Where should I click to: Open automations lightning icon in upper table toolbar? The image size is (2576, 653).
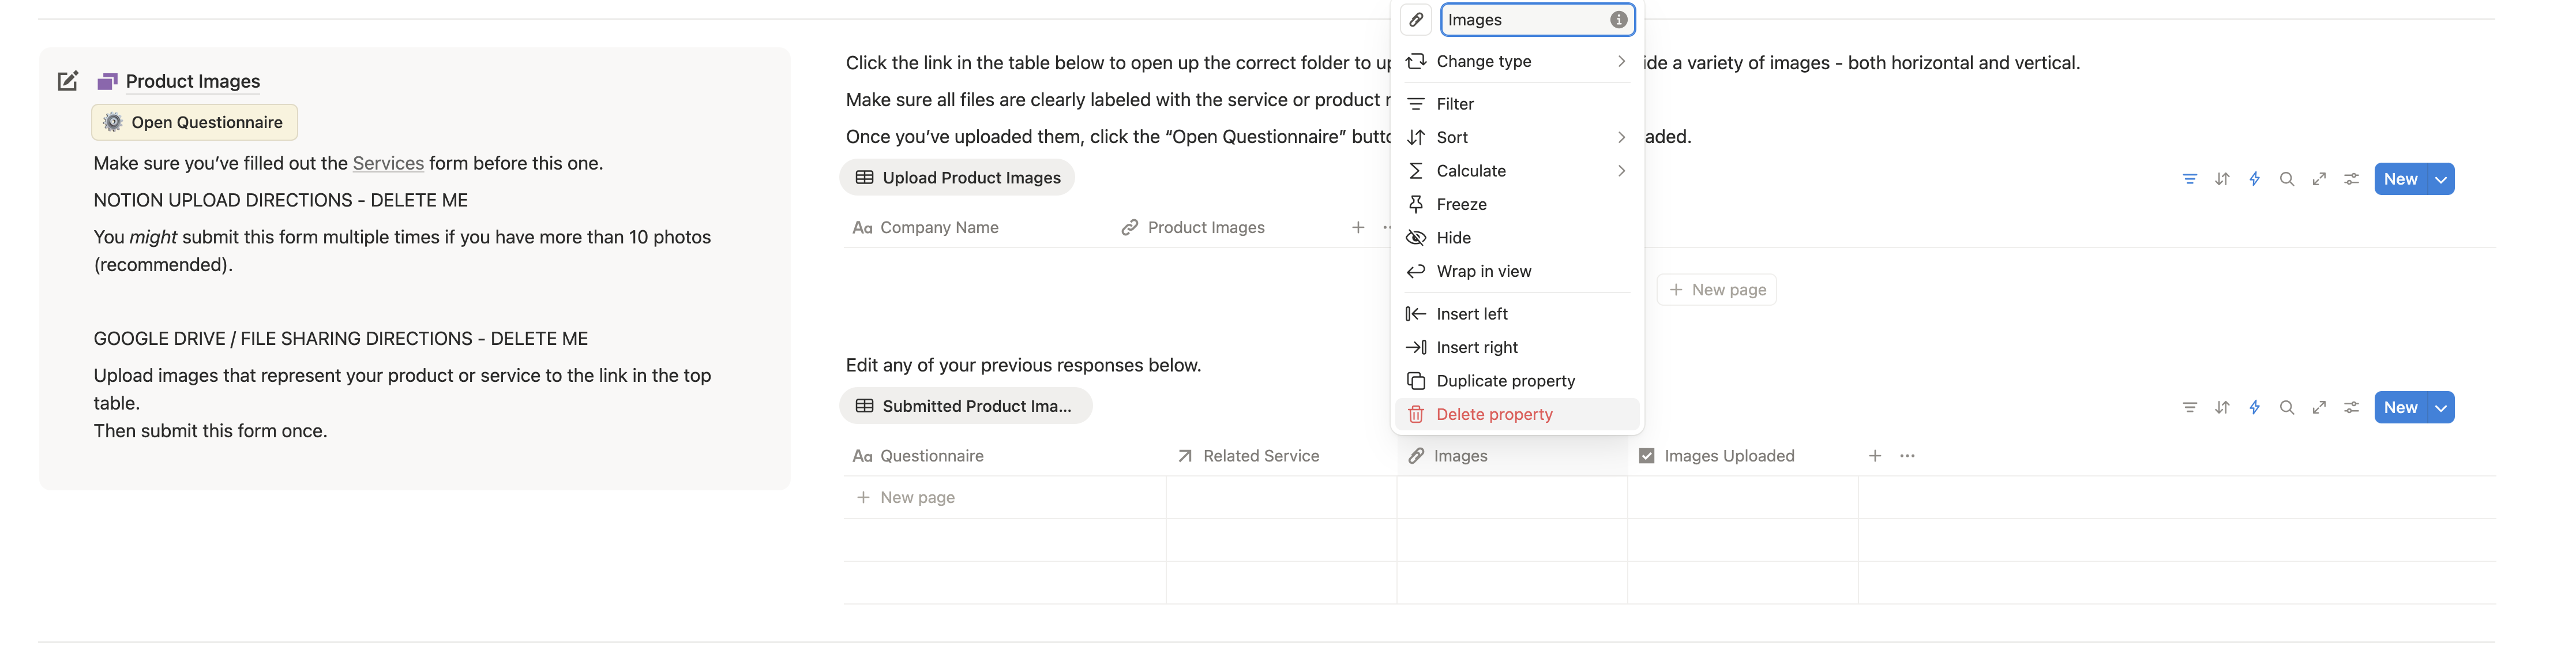pos(2254,179)
